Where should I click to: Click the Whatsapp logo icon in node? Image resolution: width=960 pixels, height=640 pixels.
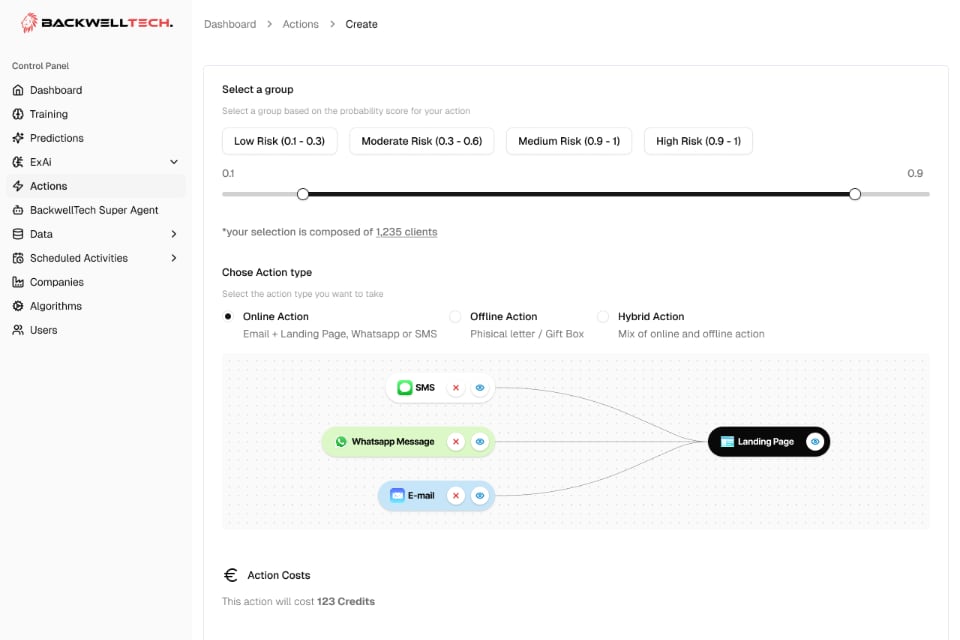[x=341, y=442]
